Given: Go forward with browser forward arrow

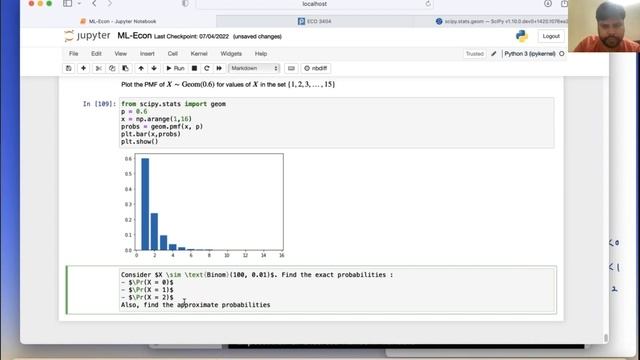Looking at the screenshot, I should 109,4.
